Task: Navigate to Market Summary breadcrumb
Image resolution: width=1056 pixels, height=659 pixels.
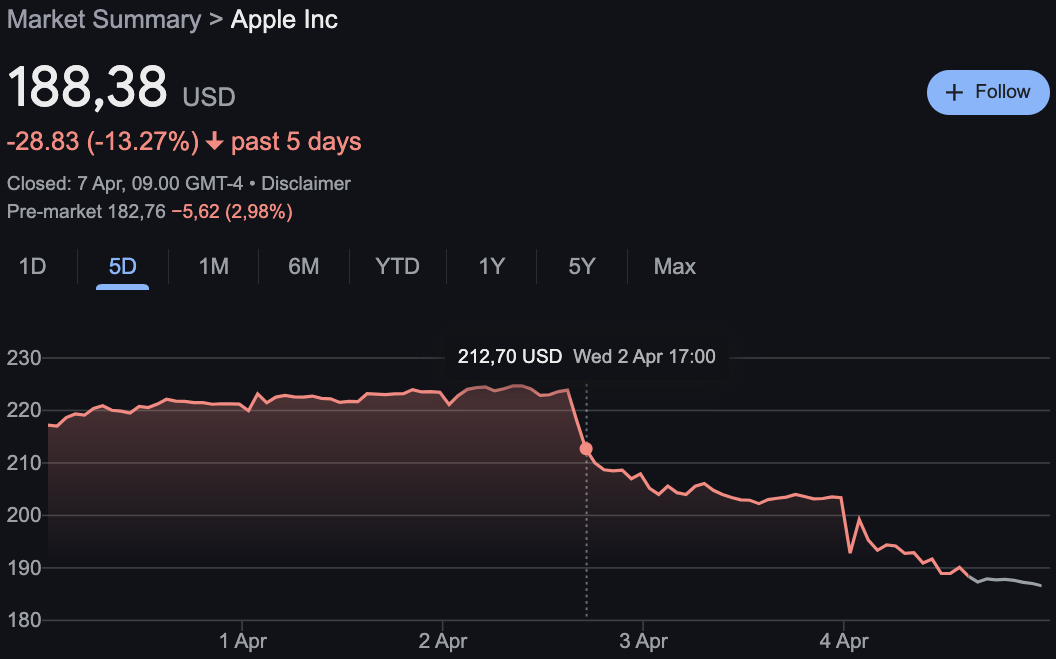Action: coord(103,19)
